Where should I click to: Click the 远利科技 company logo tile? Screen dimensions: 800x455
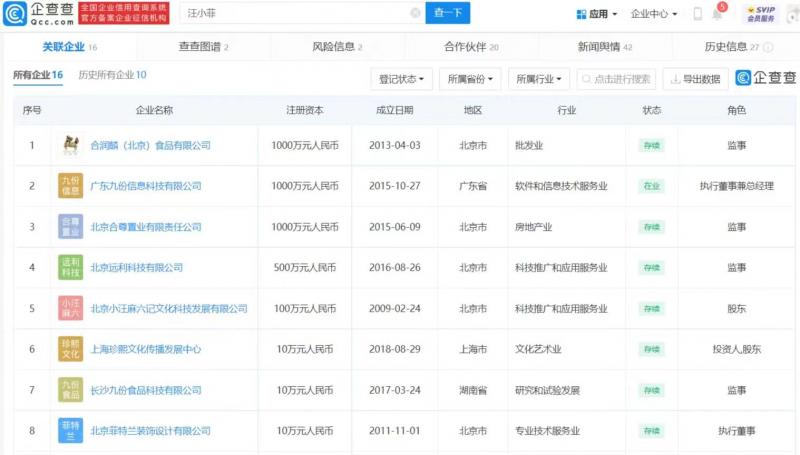pyautogui.click(x=70, y=267)
